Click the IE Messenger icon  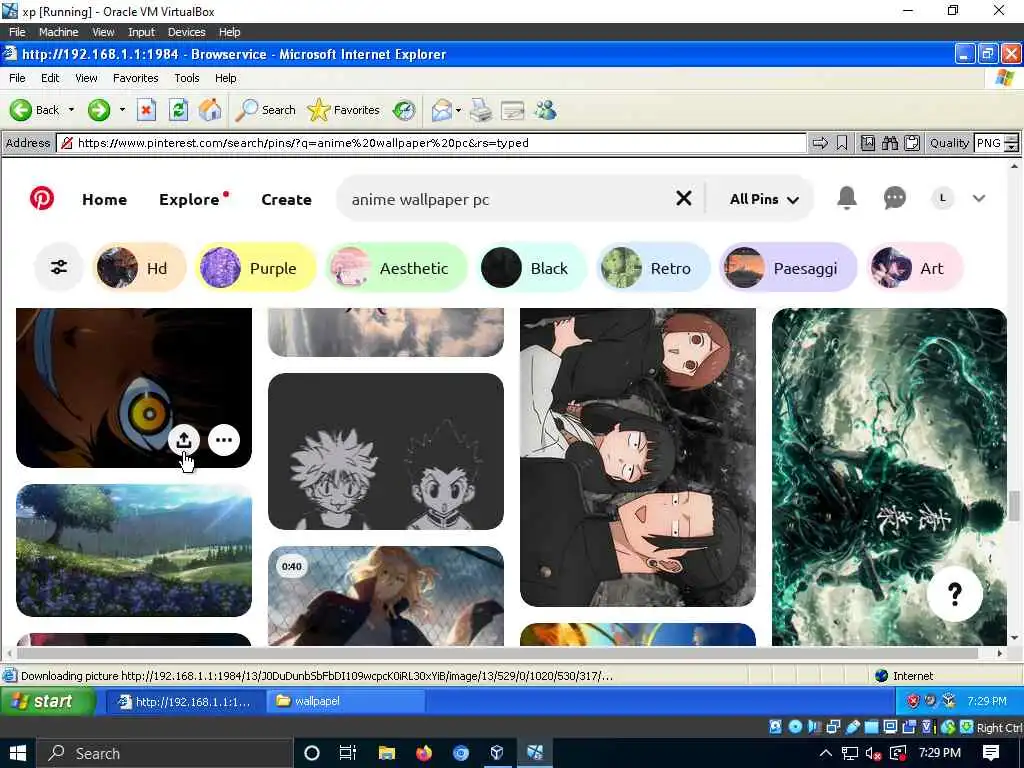(x=545, y=110)
